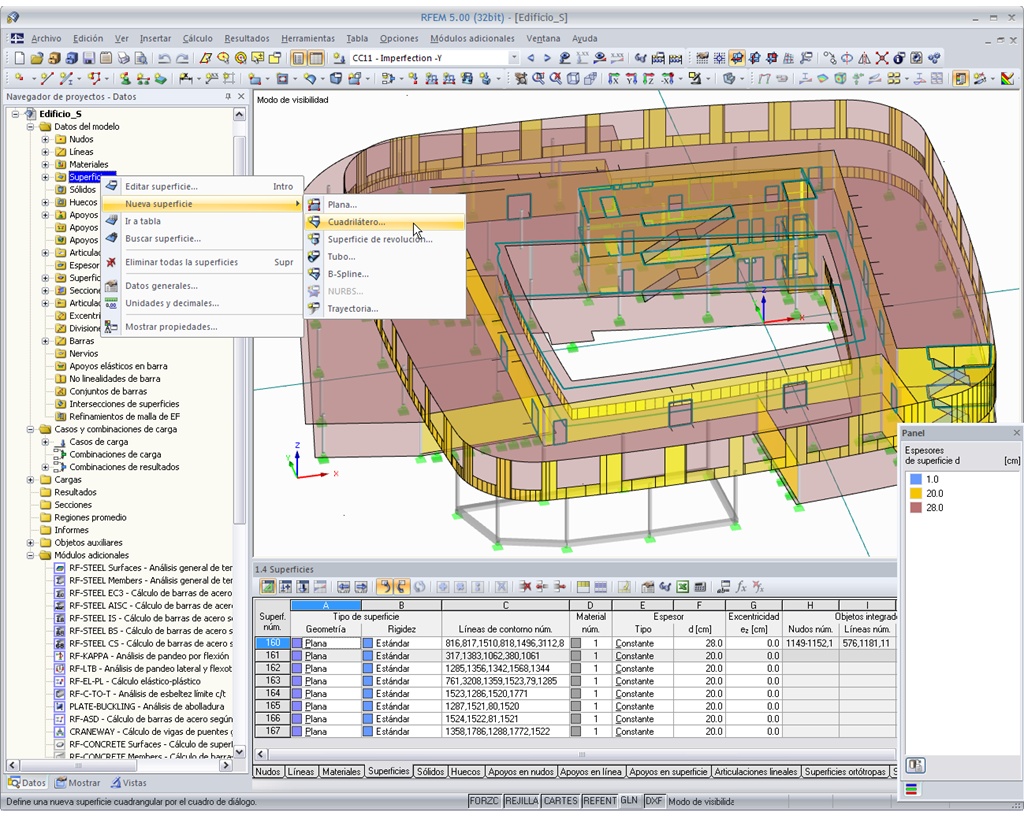Click the Open folder icon in toolbar

pyautogui.click(x=37, y=58)
